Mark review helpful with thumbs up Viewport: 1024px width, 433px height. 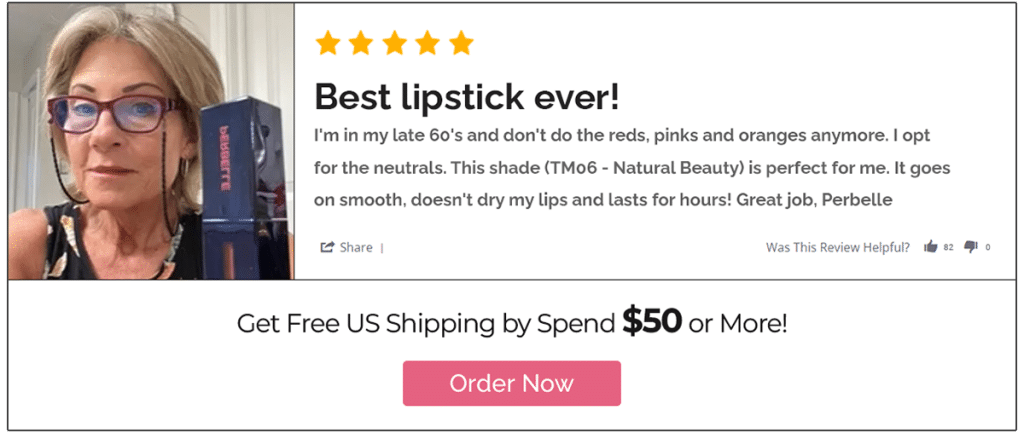(x=931, y=247)
